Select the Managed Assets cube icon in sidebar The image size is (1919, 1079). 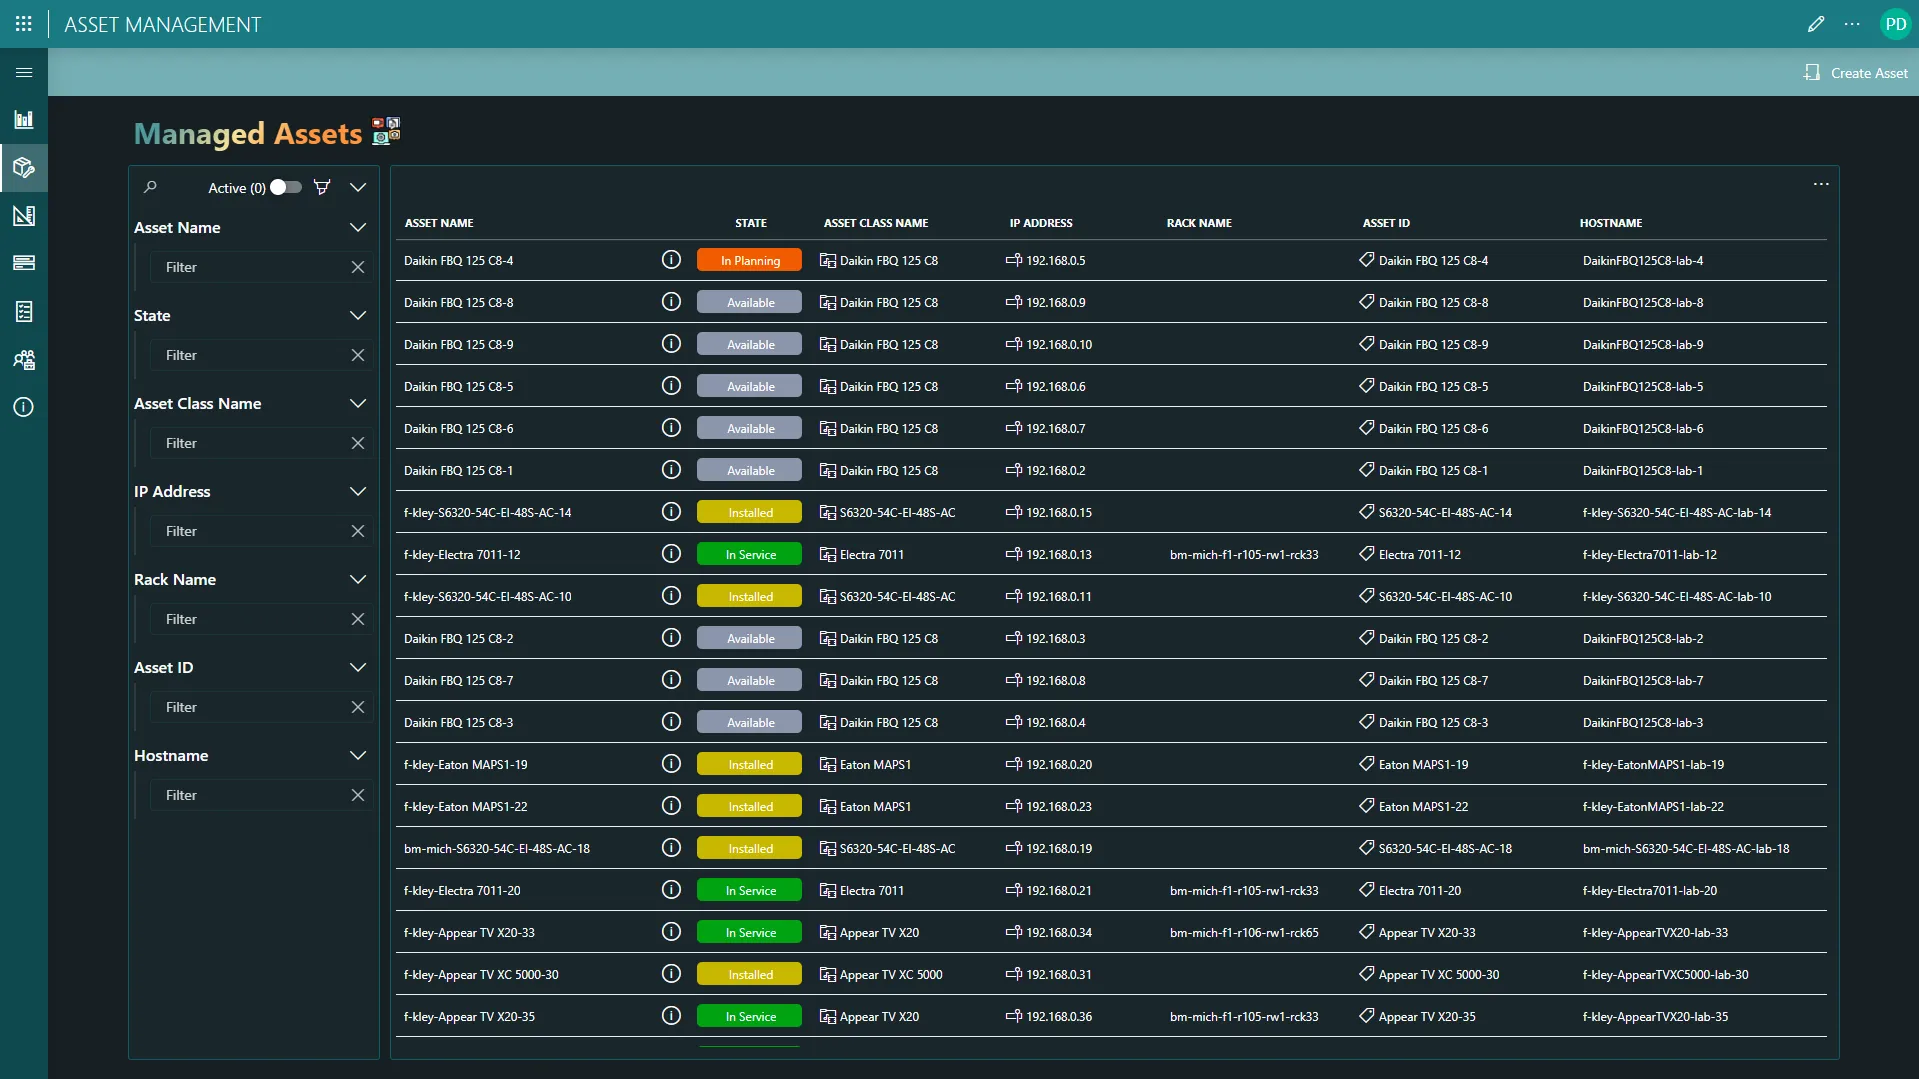point(23,168)
